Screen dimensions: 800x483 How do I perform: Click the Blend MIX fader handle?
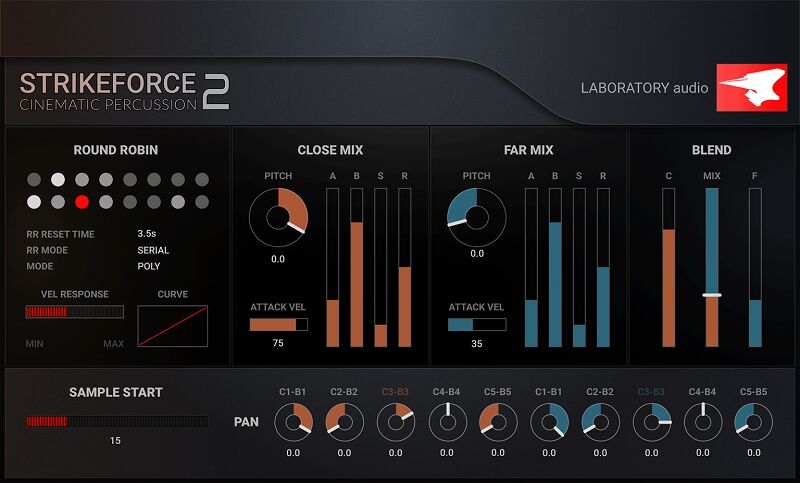712,295
